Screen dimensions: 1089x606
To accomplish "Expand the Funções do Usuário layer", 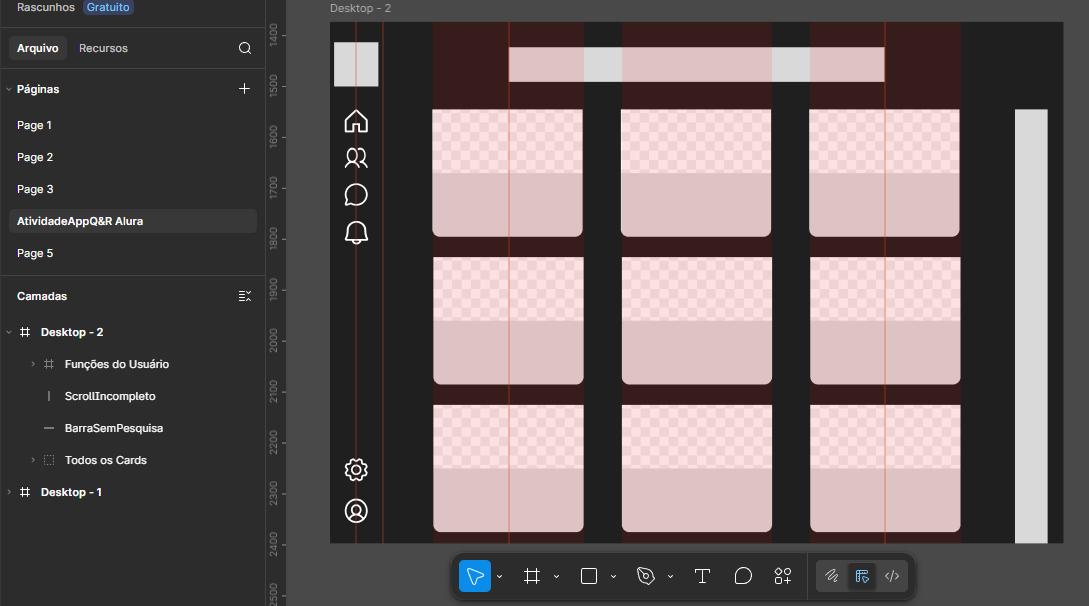I will pos(33,364).
